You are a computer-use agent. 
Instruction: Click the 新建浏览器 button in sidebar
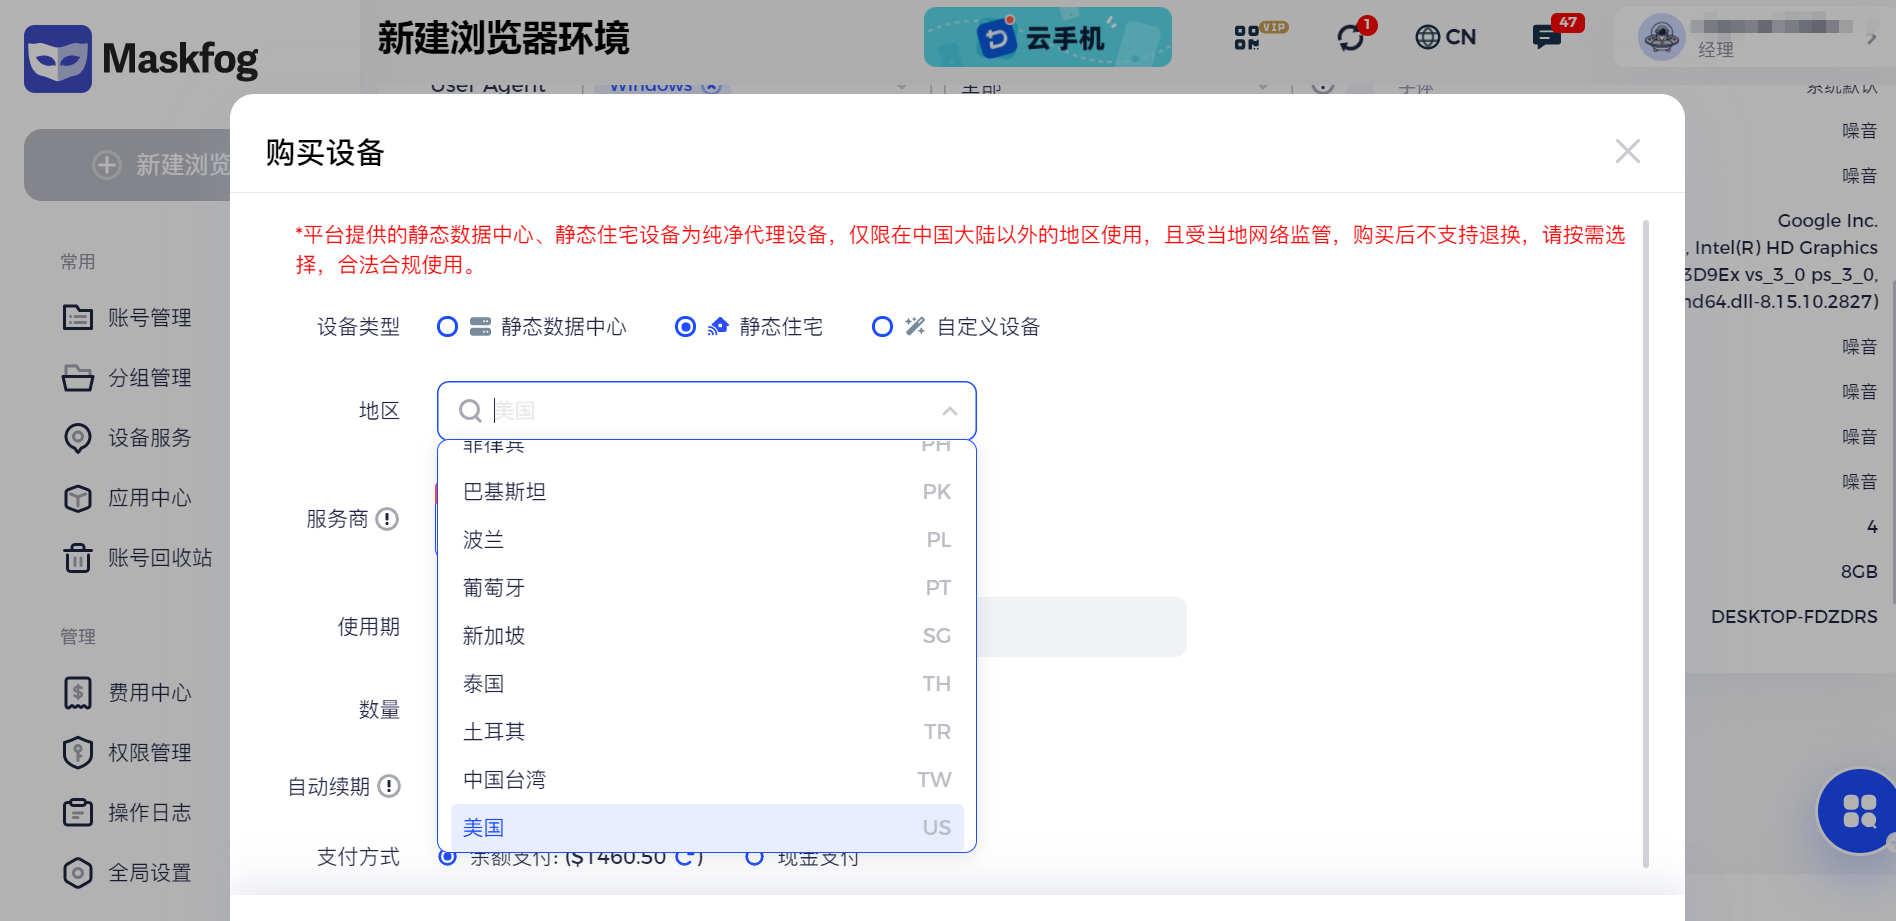128,165
